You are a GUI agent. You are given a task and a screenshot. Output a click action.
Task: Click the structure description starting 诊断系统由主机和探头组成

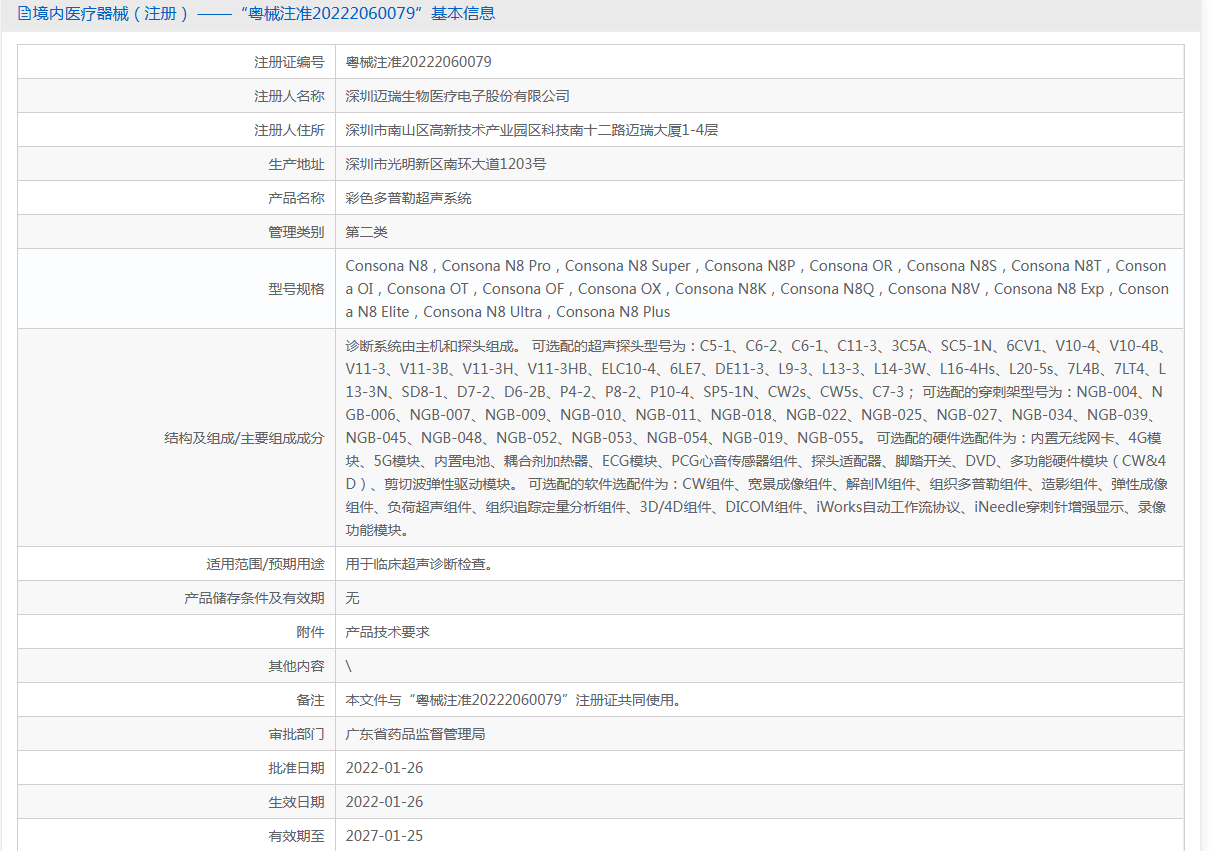pos(757,438)
